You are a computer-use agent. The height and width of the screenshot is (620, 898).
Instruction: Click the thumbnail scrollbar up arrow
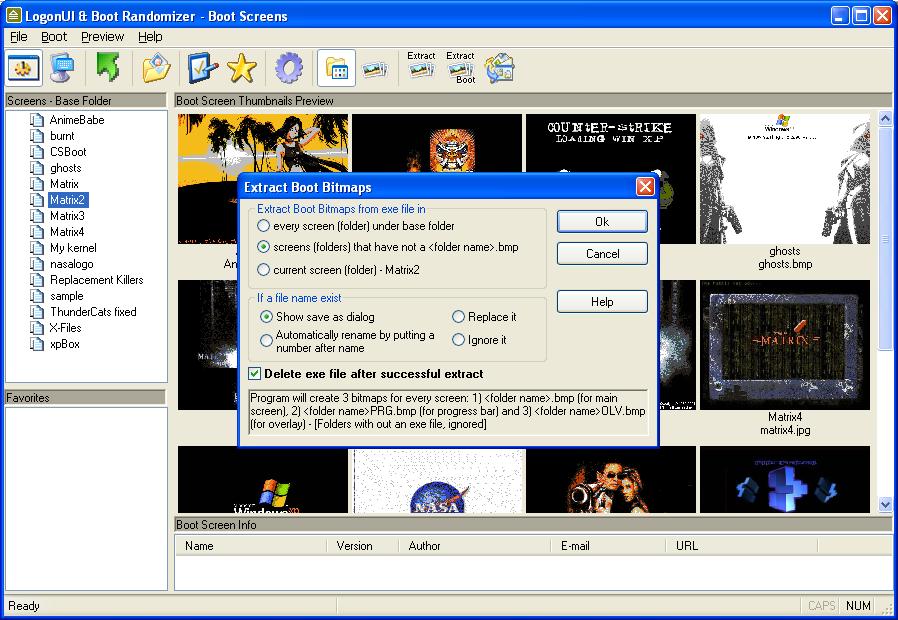[885, 119]
